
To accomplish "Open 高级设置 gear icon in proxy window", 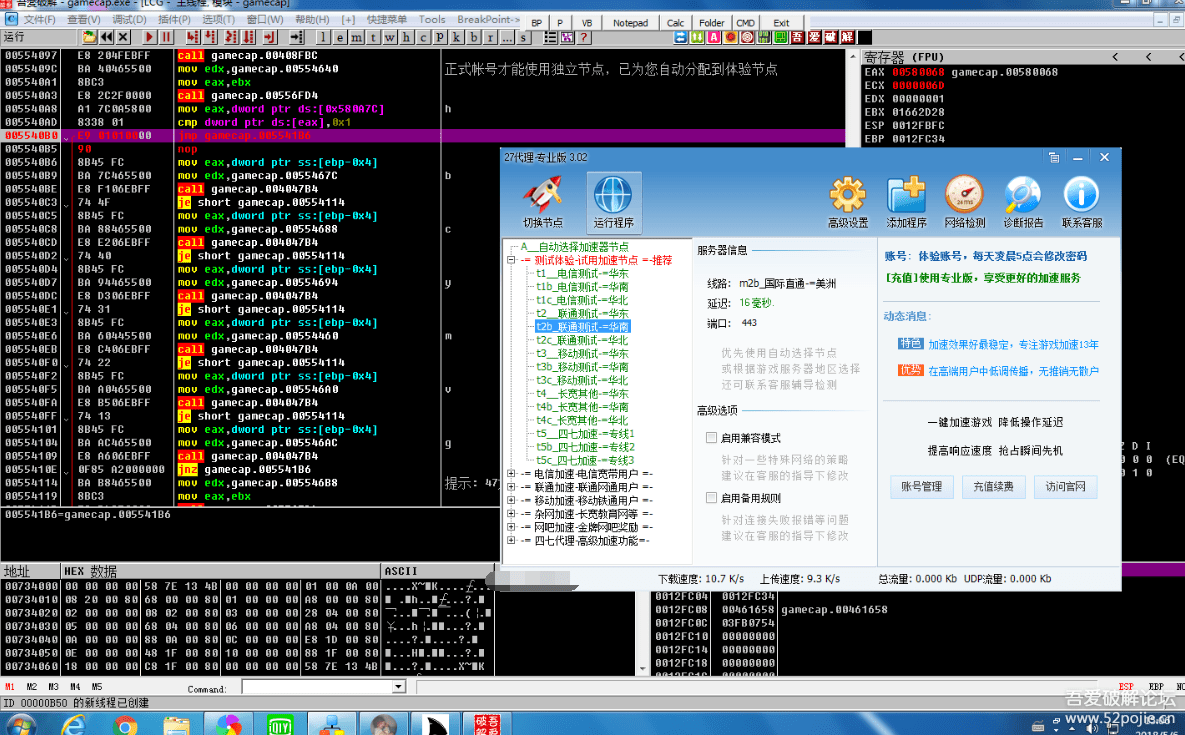I will (x=848, y=201).
